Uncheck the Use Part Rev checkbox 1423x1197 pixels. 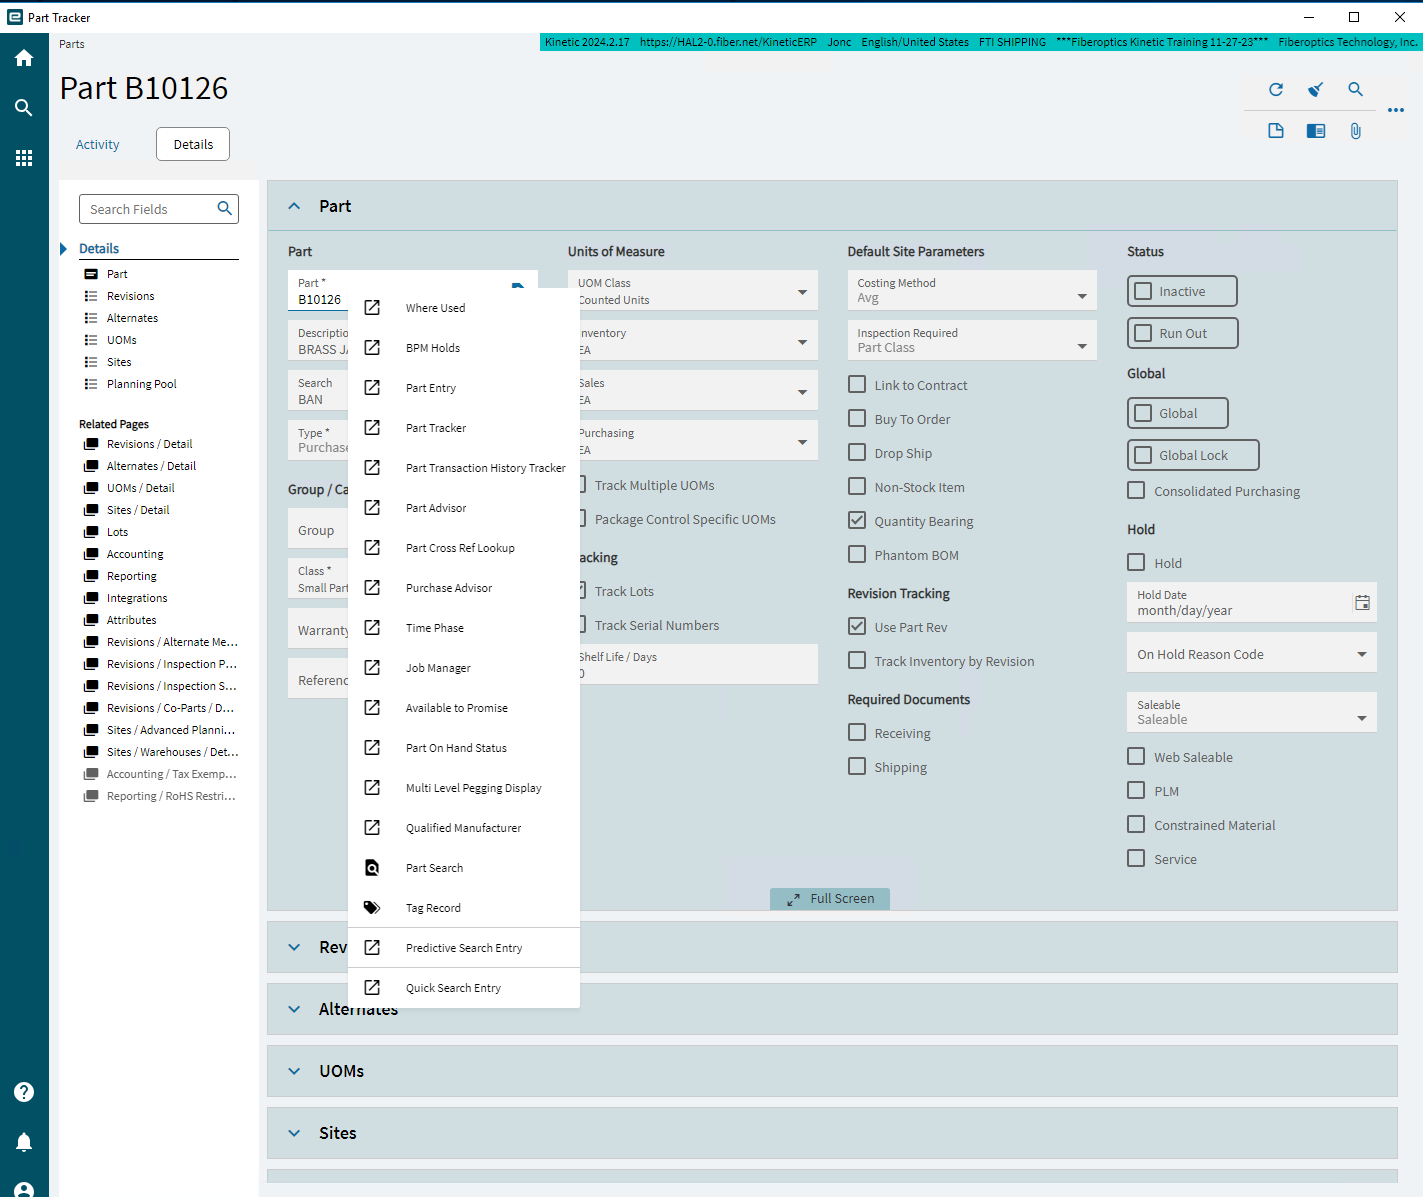(x=857, y=626)
